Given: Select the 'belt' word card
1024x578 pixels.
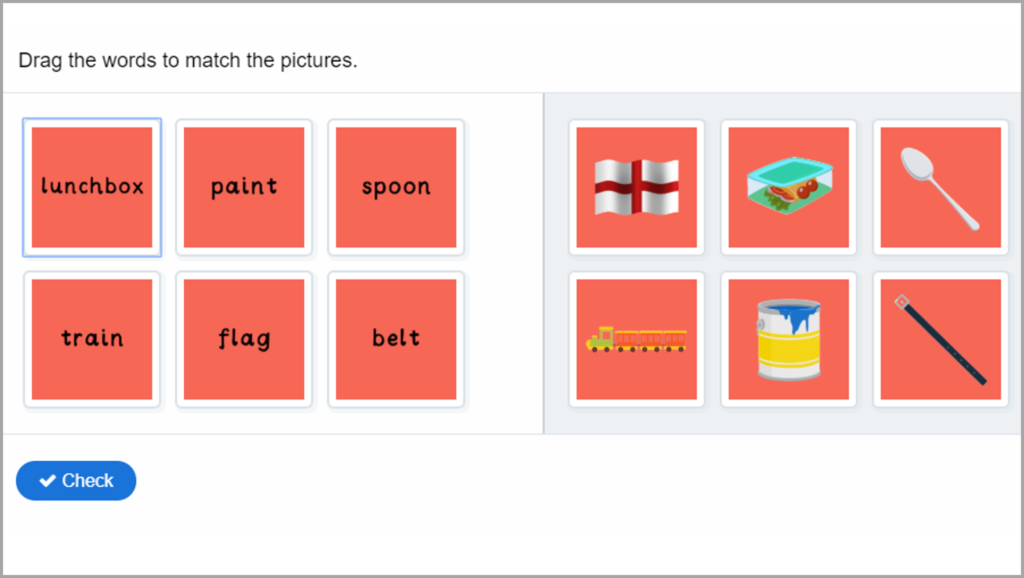Looking at the screenshot, I should (396, 339).
